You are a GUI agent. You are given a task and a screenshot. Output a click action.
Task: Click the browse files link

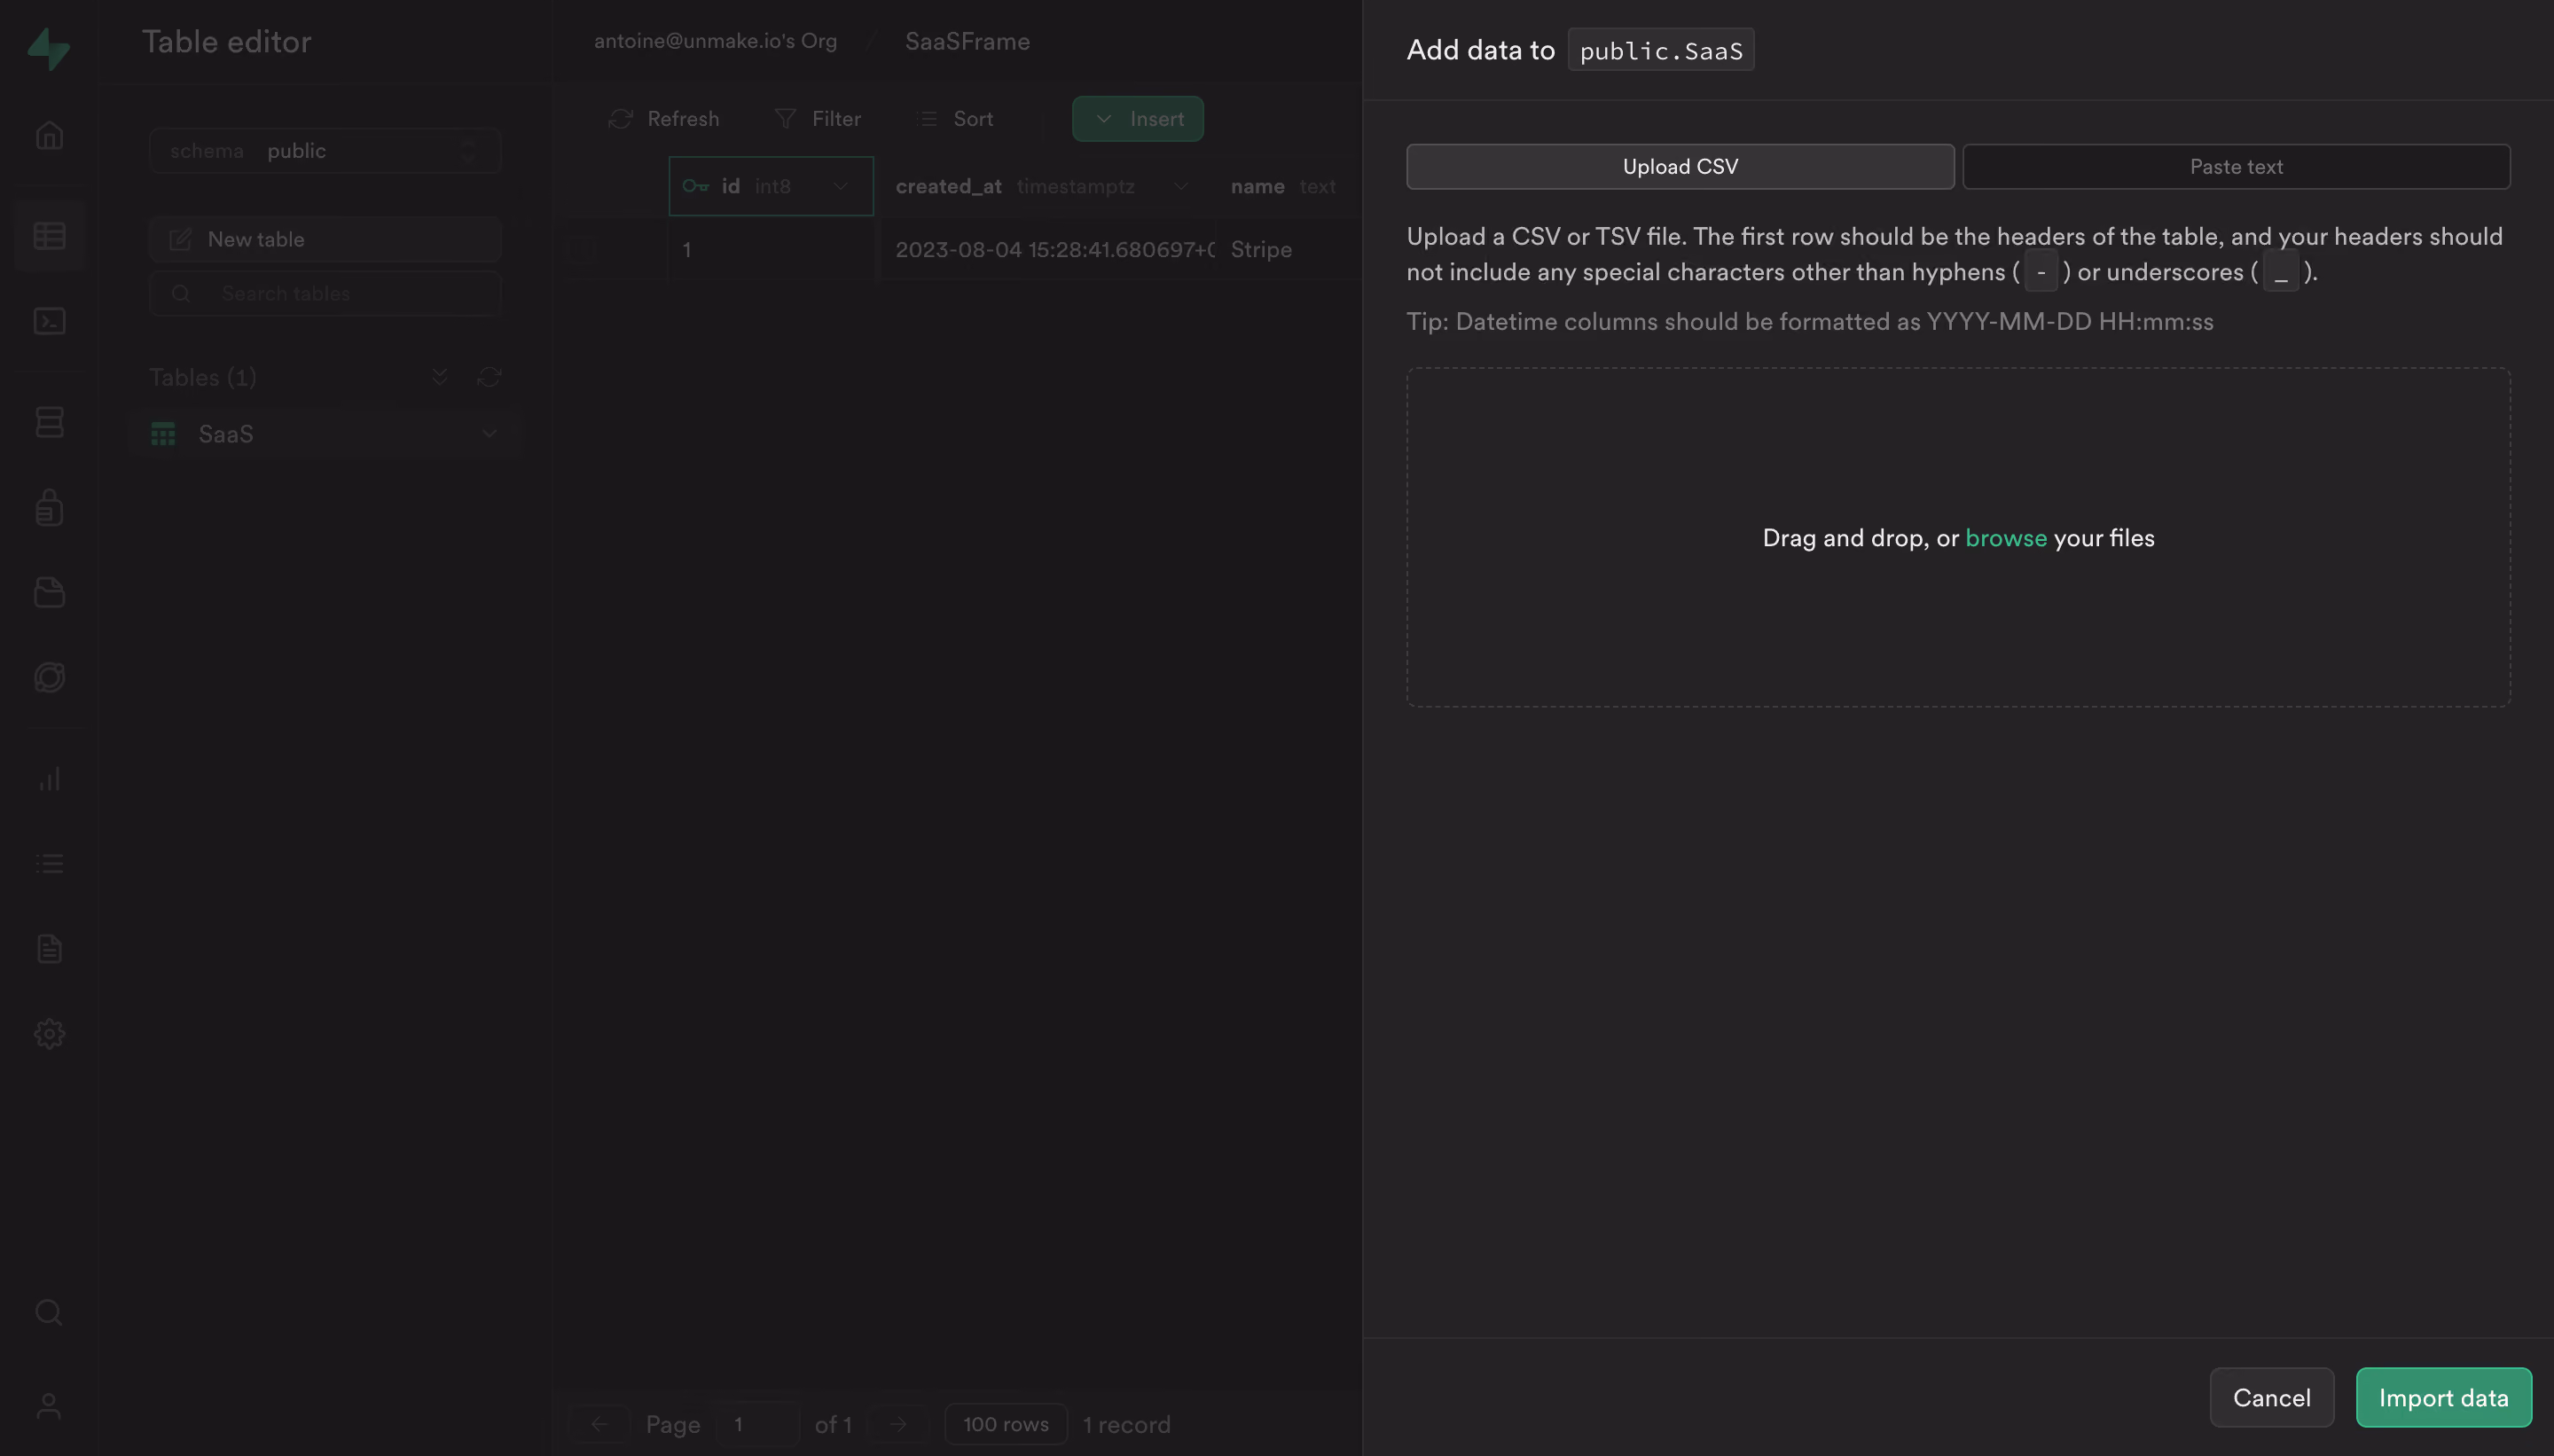[2006, 538]
